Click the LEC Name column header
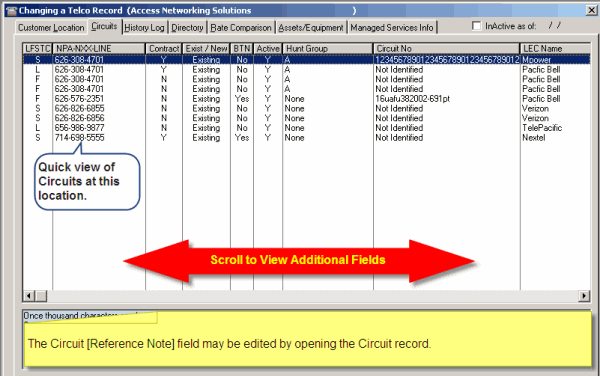This screenshot has width=600, height=376. pos(555,49)
